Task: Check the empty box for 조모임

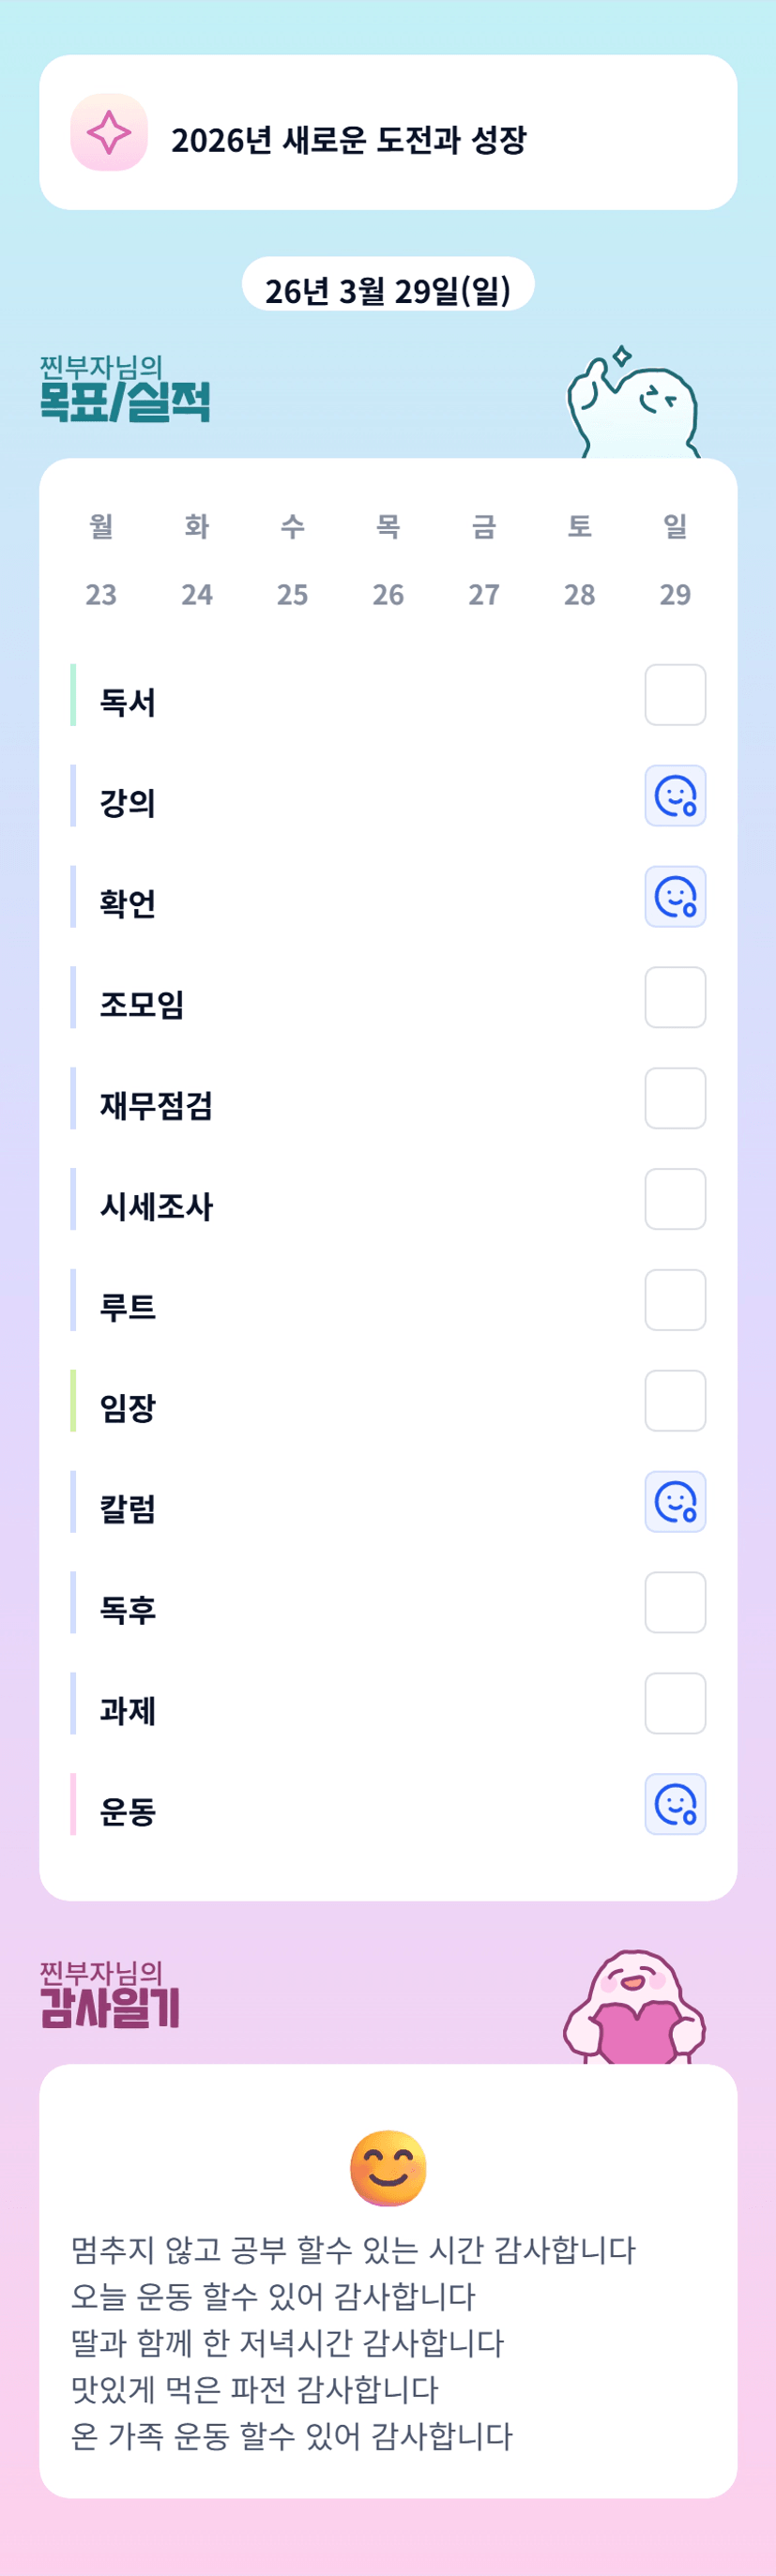Action: (675, 997)
